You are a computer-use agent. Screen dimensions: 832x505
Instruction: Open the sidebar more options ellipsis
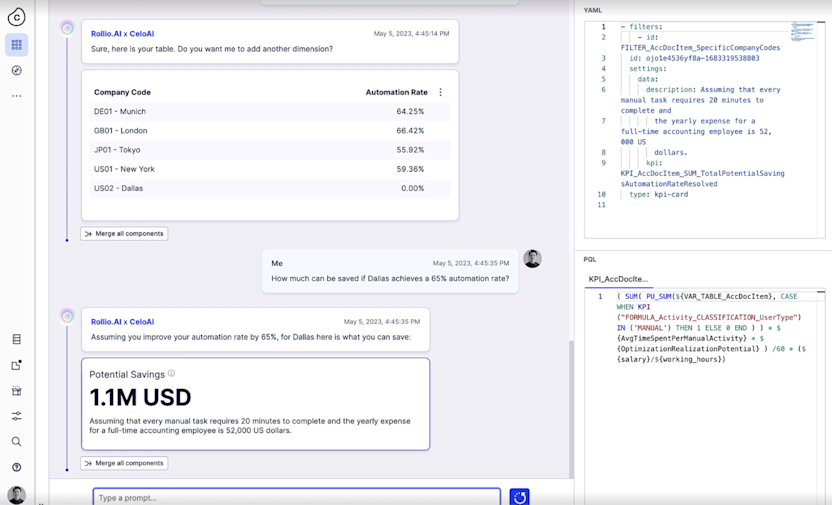click(16, 96)
